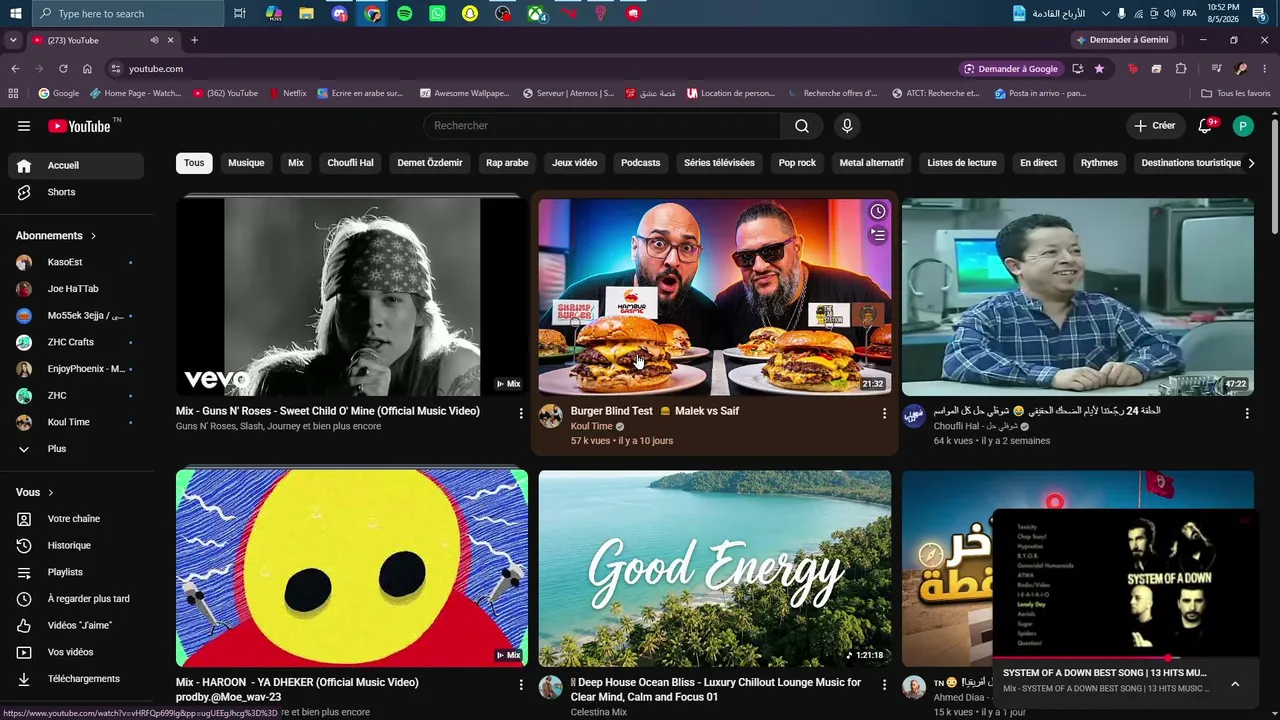The width and height of the screenshot is (1280, 720).
Task: Open the notifications bell
Action: coord(1205,126)
